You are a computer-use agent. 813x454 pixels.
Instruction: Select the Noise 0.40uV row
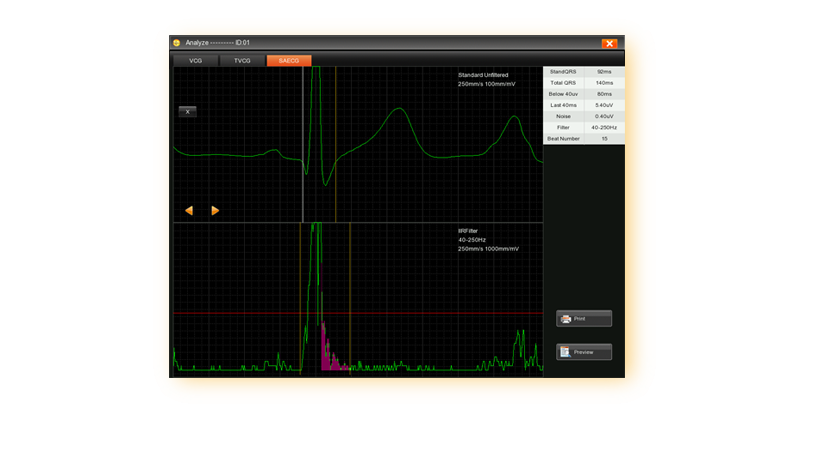tap(583, 116)
